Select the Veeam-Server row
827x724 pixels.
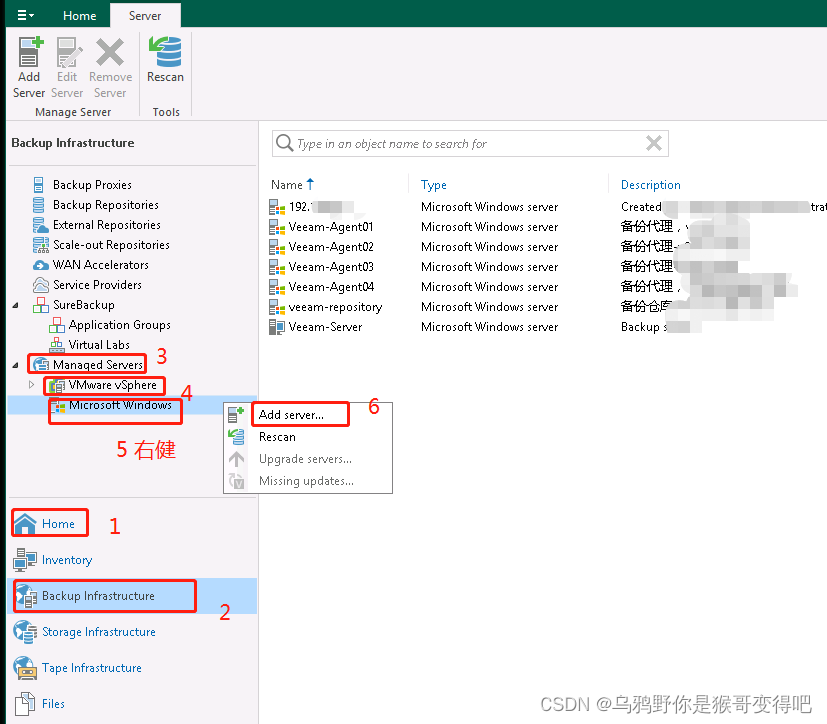tap(547, 327)
